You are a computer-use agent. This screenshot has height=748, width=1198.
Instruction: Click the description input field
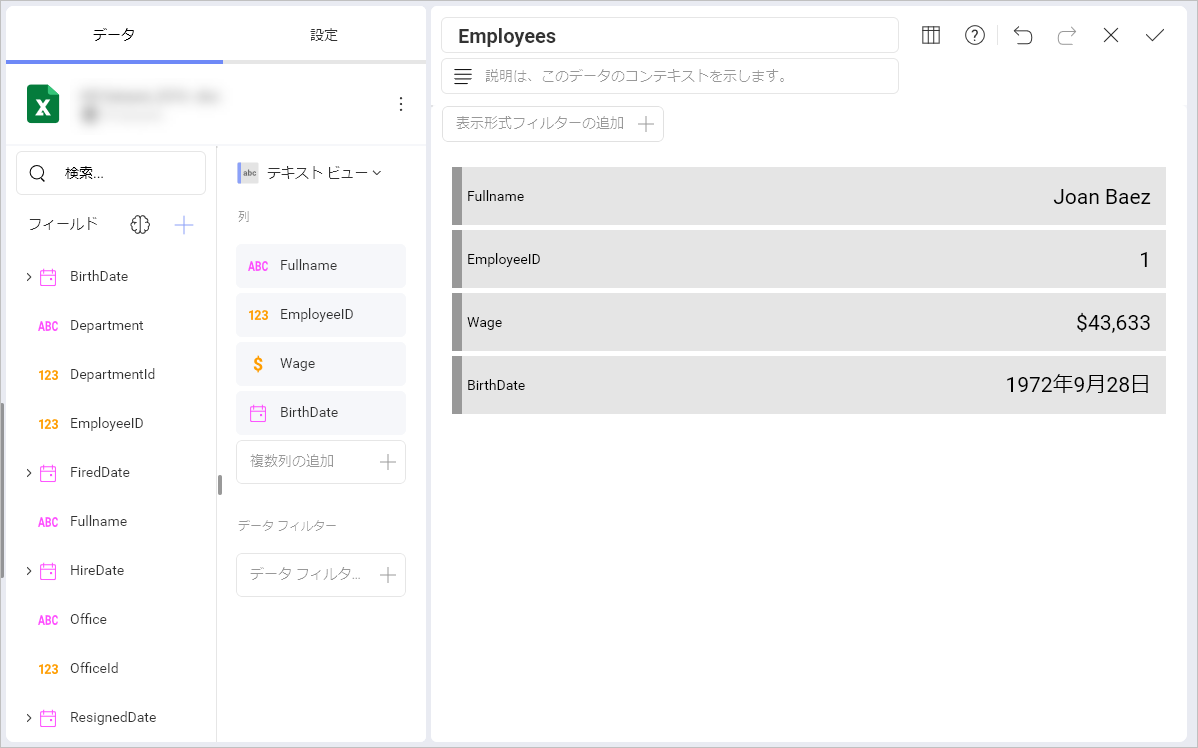[x=670, y=76]
